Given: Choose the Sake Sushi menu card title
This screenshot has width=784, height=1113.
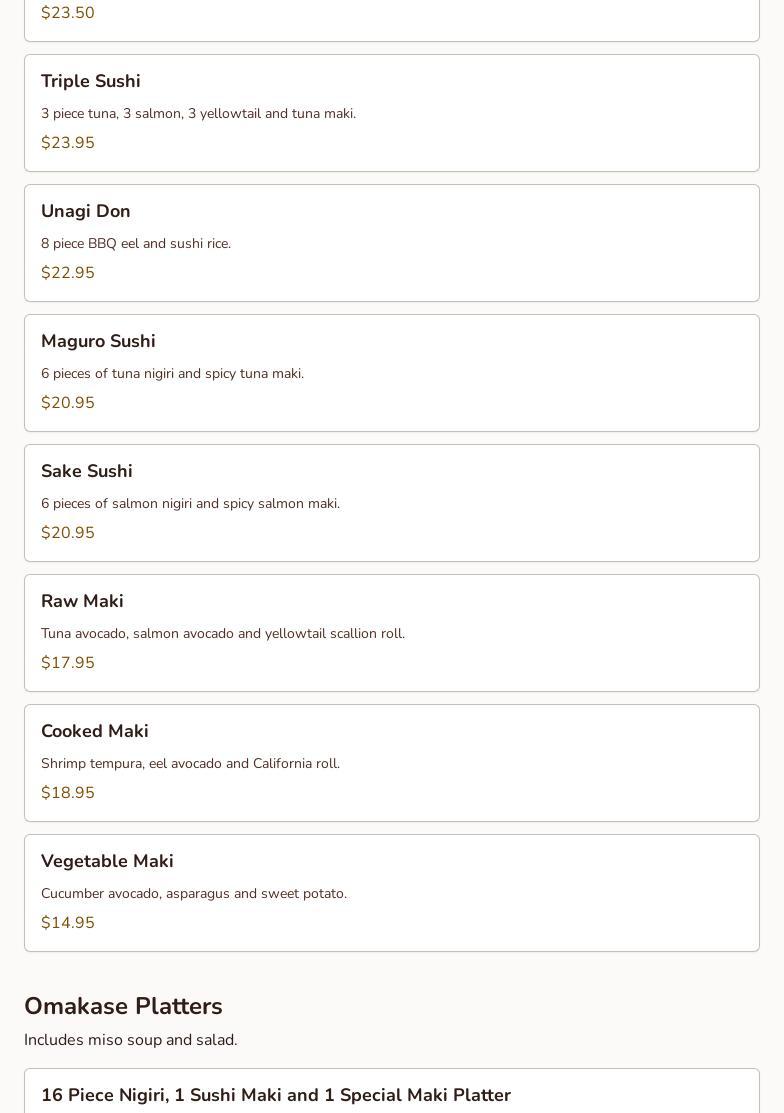Looking at the screenshot, I should pyautogui.click(x=87, y=471).
